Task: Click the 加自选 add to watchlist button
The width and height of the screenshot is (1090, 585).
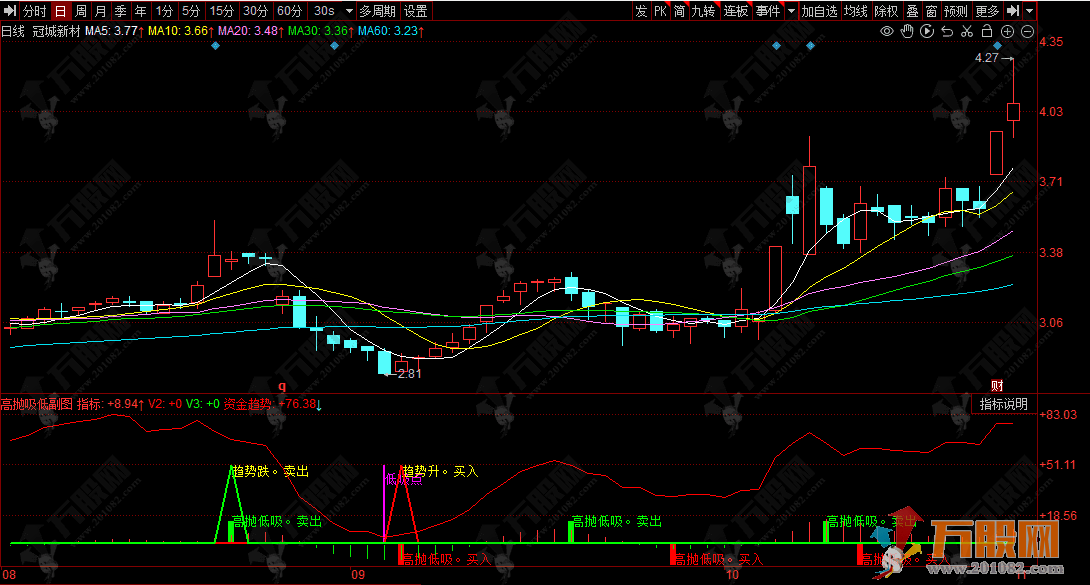Action: tap(819, 11)
